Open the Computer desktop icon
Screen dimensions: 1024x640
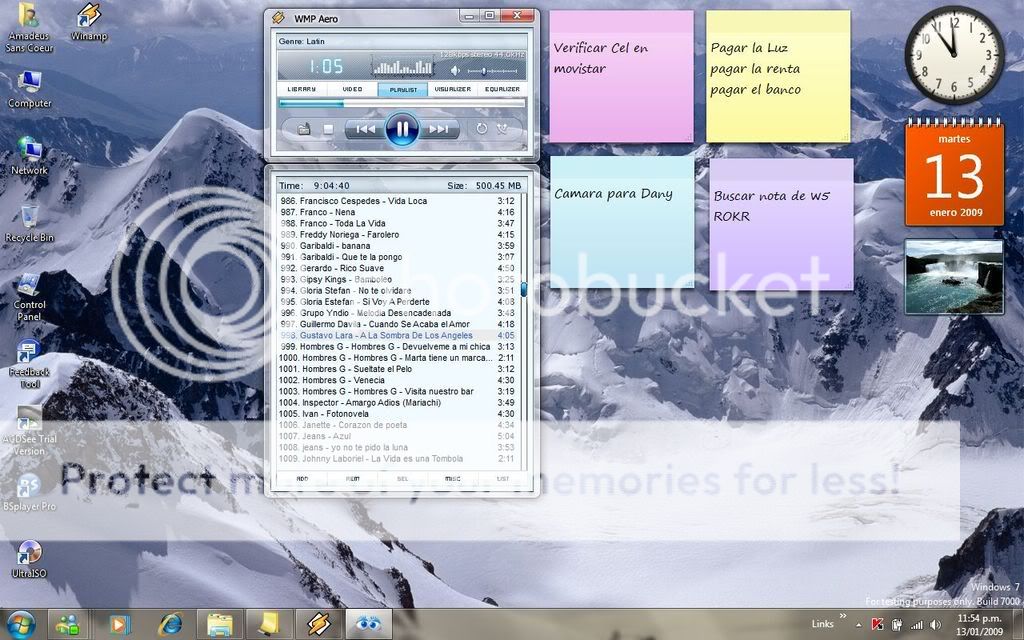[x=29, y=89]
